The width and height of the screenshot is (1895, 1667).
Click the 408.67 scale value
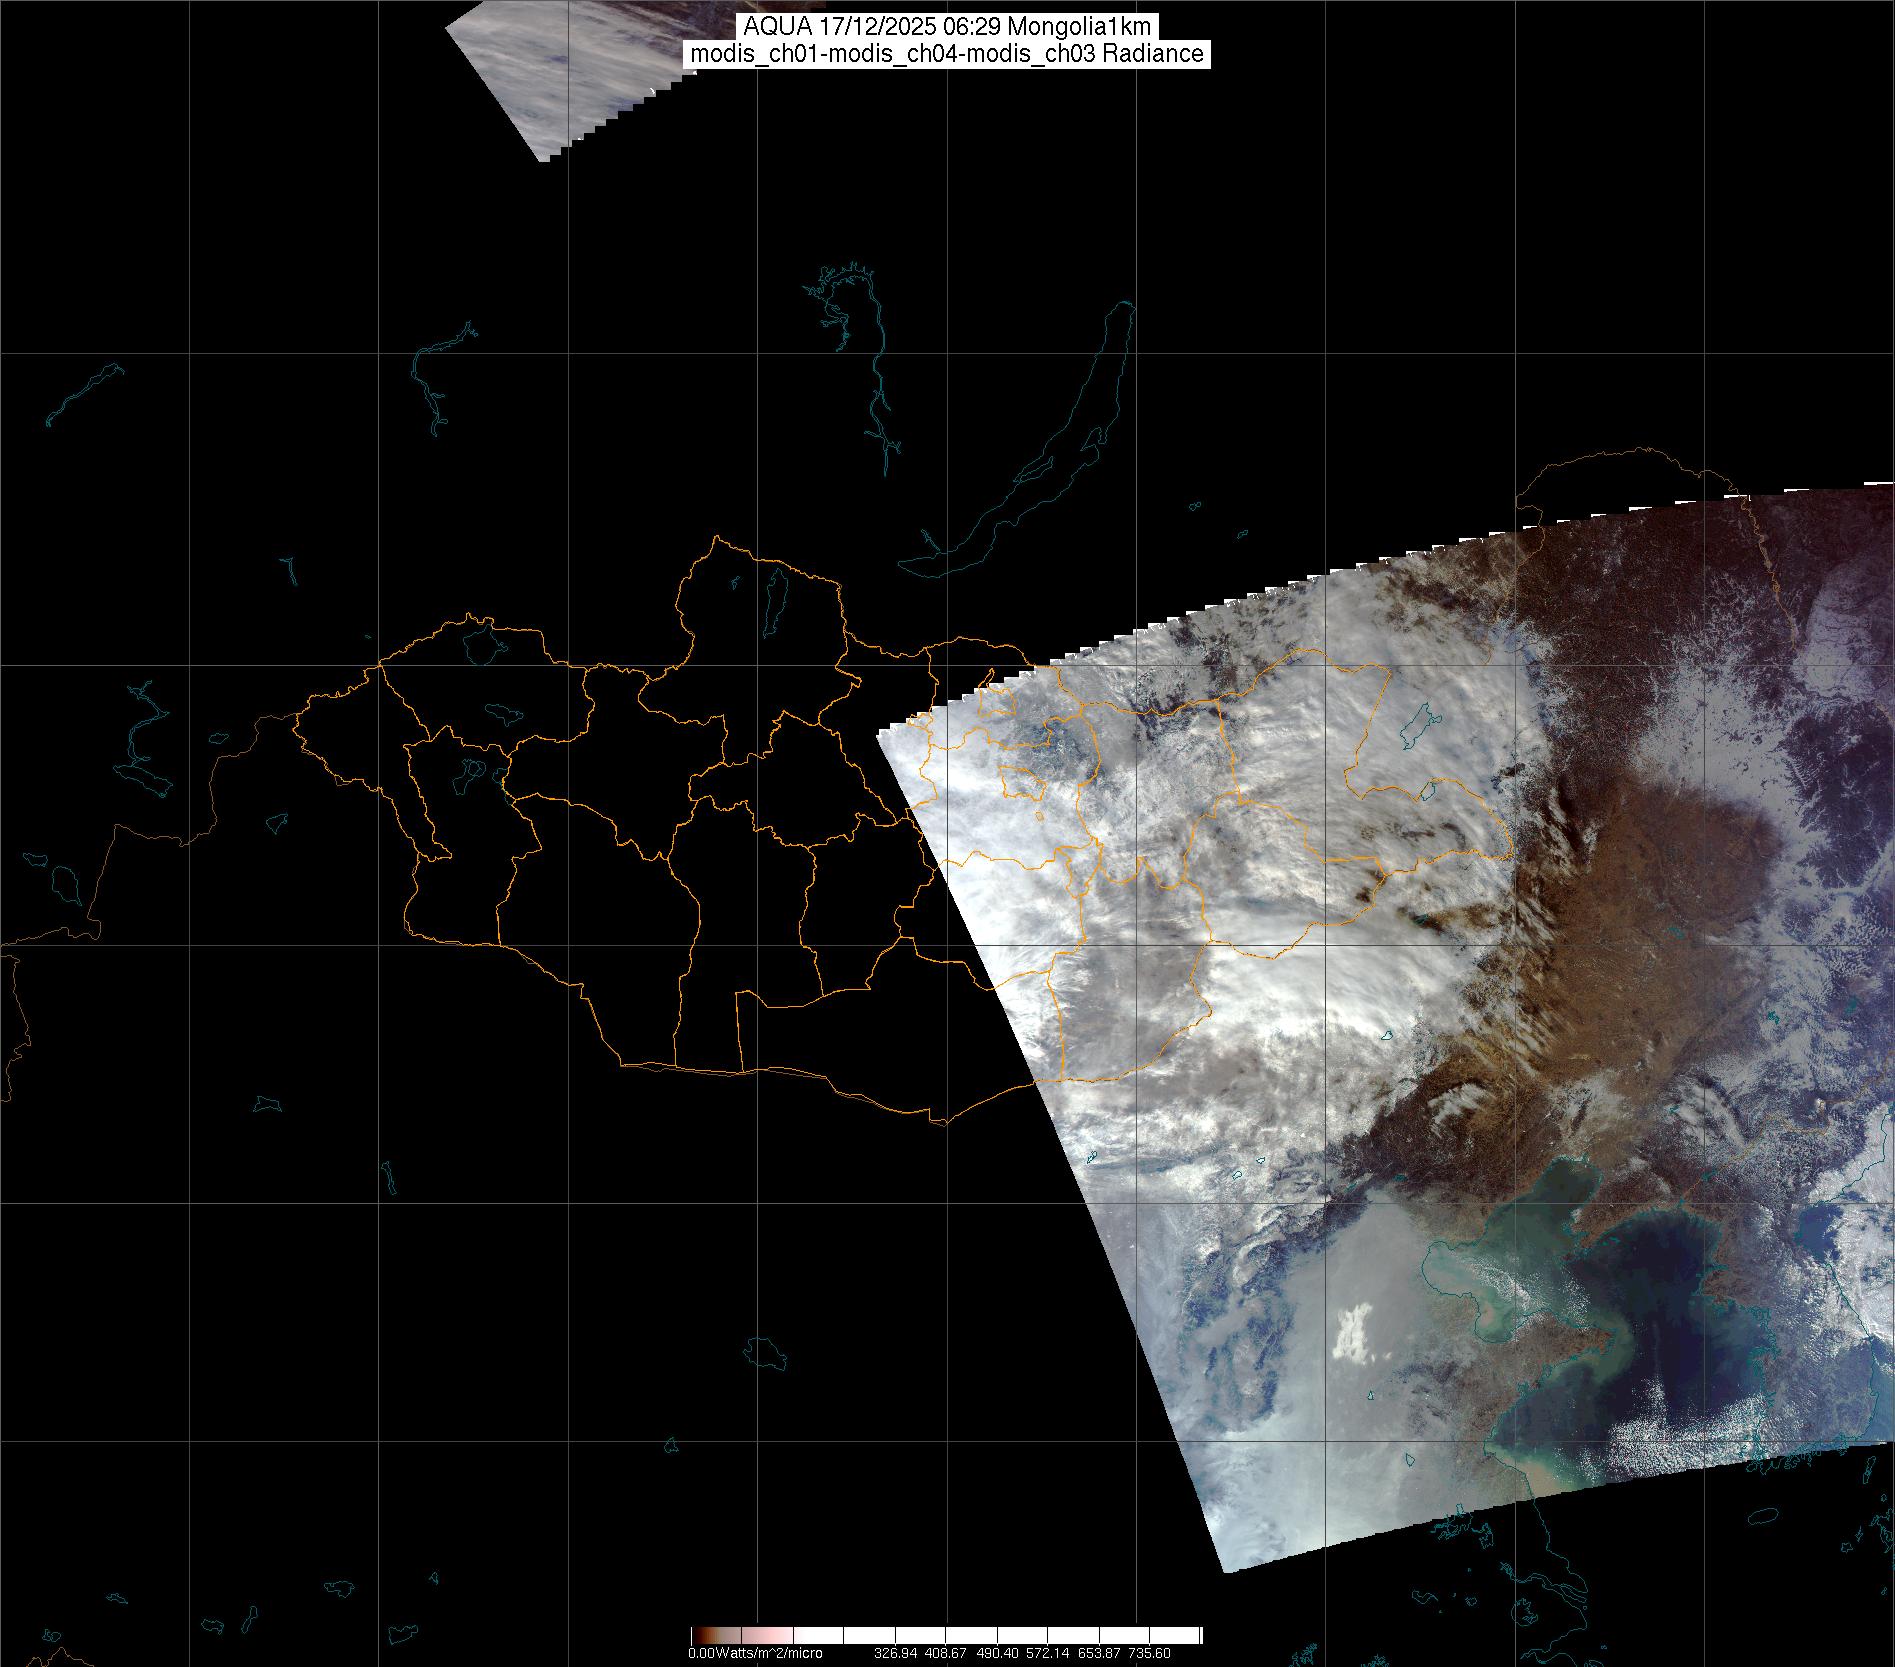click(x=945, y=1653)
